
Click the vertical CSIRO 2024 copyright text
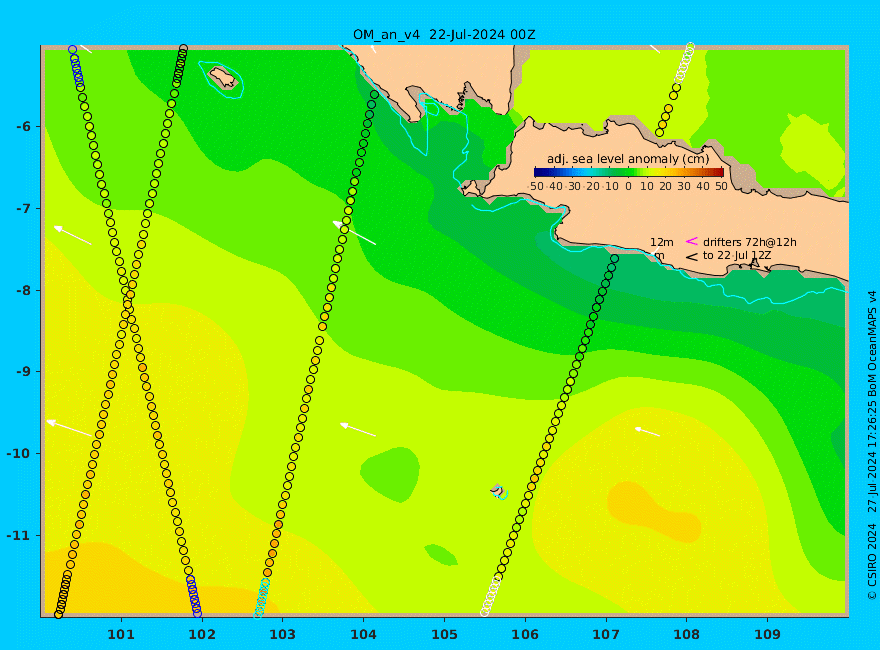tap(872, 445)
